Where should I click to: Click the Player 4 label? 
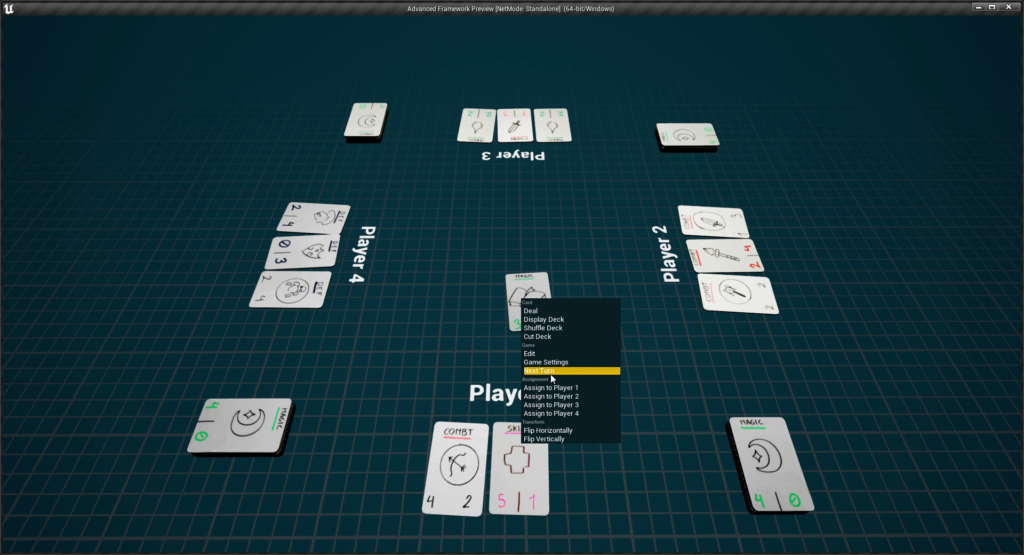(x=361, y=254)
